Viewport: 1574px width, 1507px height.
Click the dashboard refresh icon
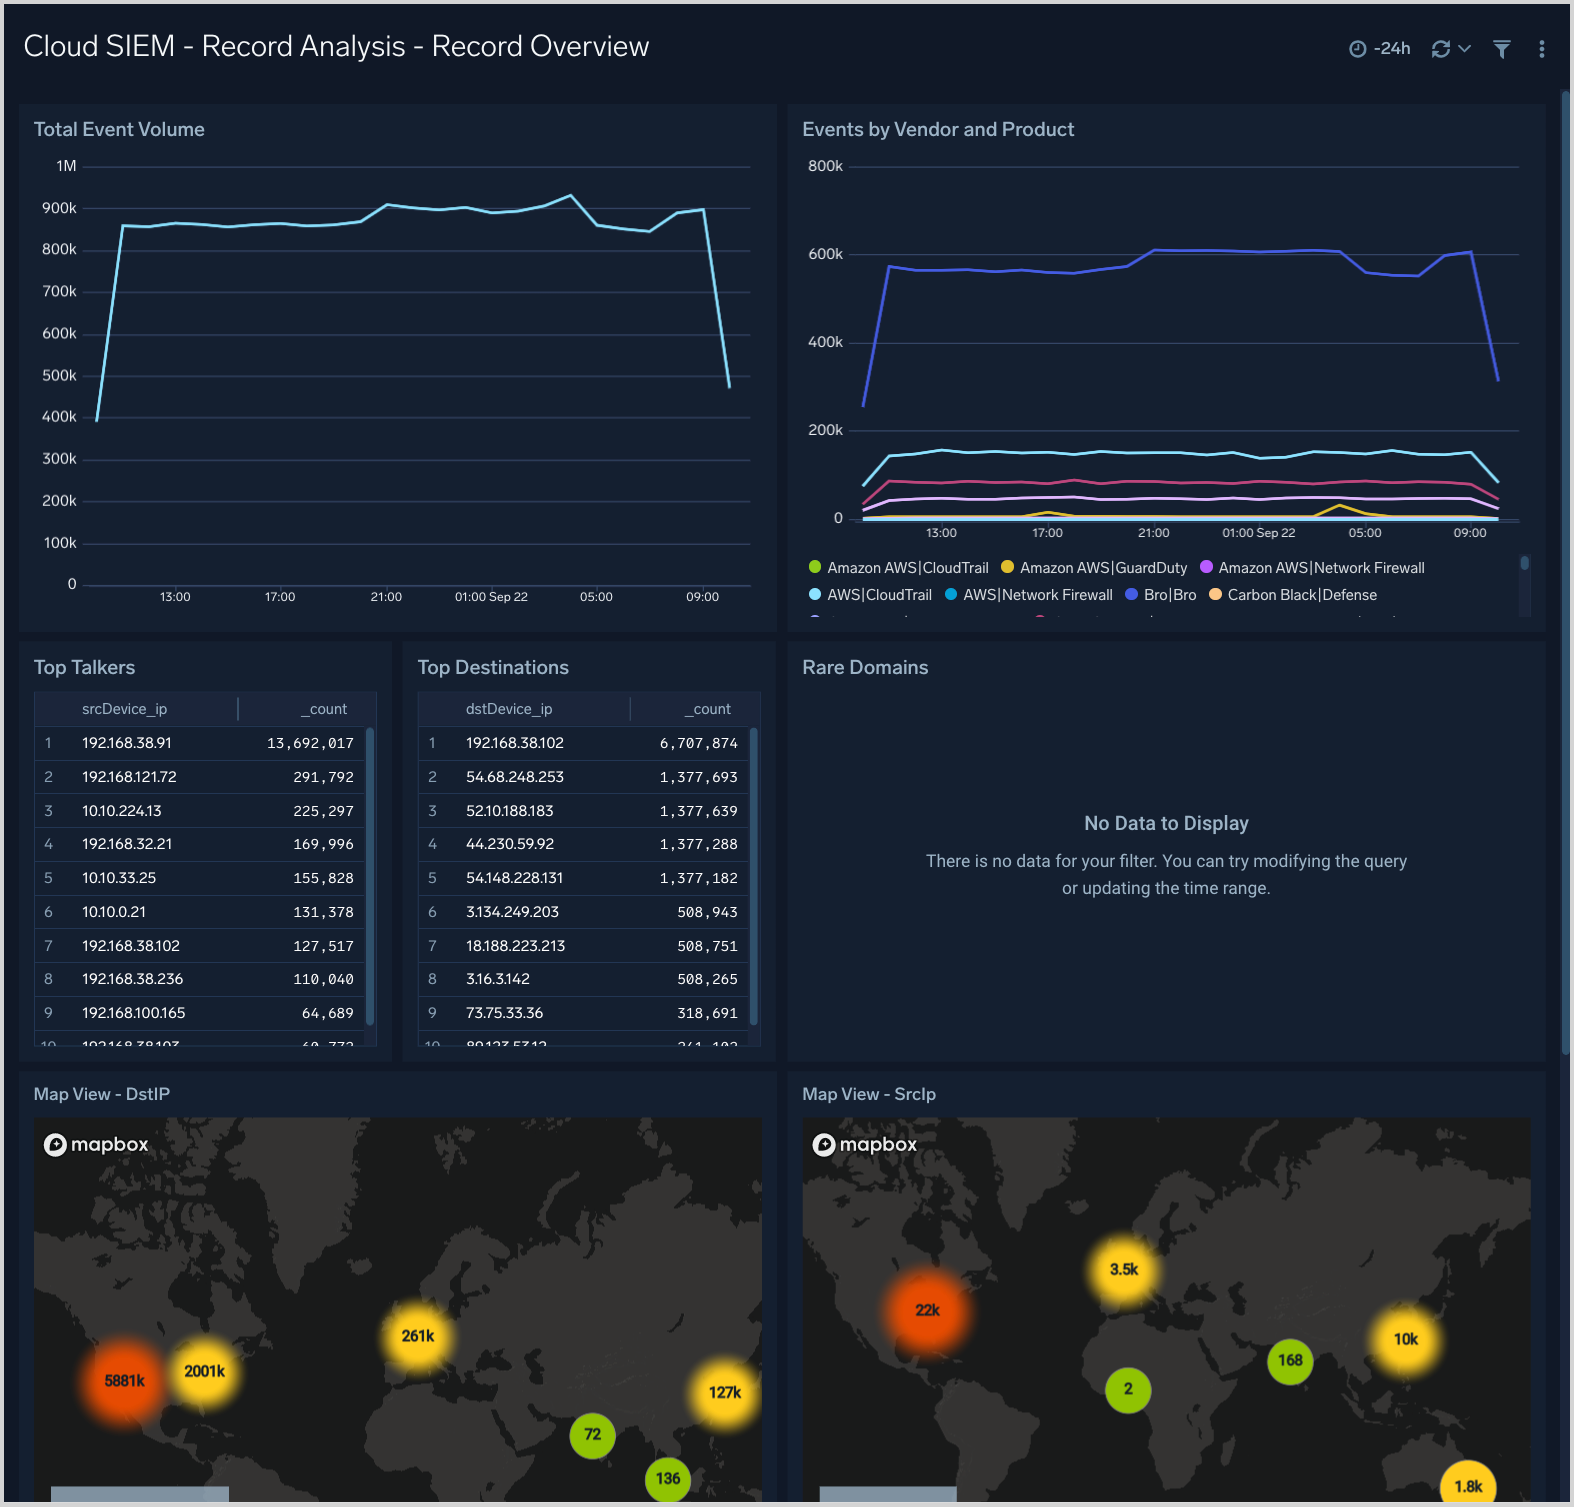click(1440, 49)
